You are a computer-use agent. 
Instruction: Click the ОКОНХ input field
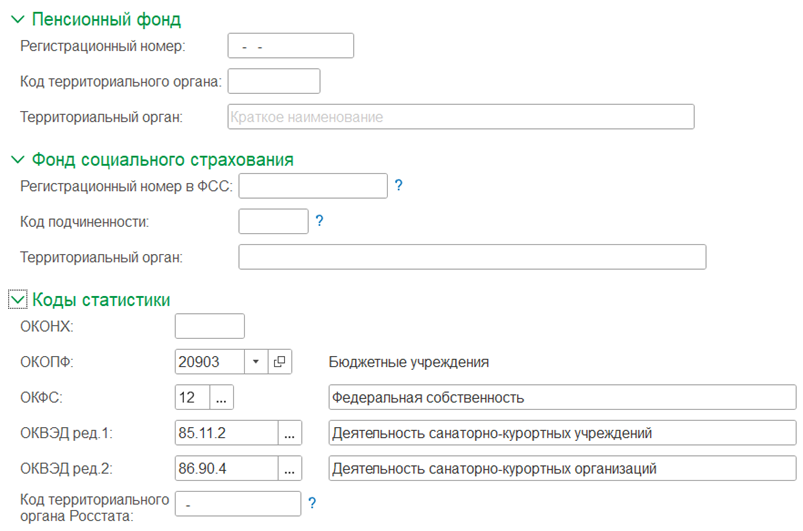pyautogui.click(x=210, y=326)
